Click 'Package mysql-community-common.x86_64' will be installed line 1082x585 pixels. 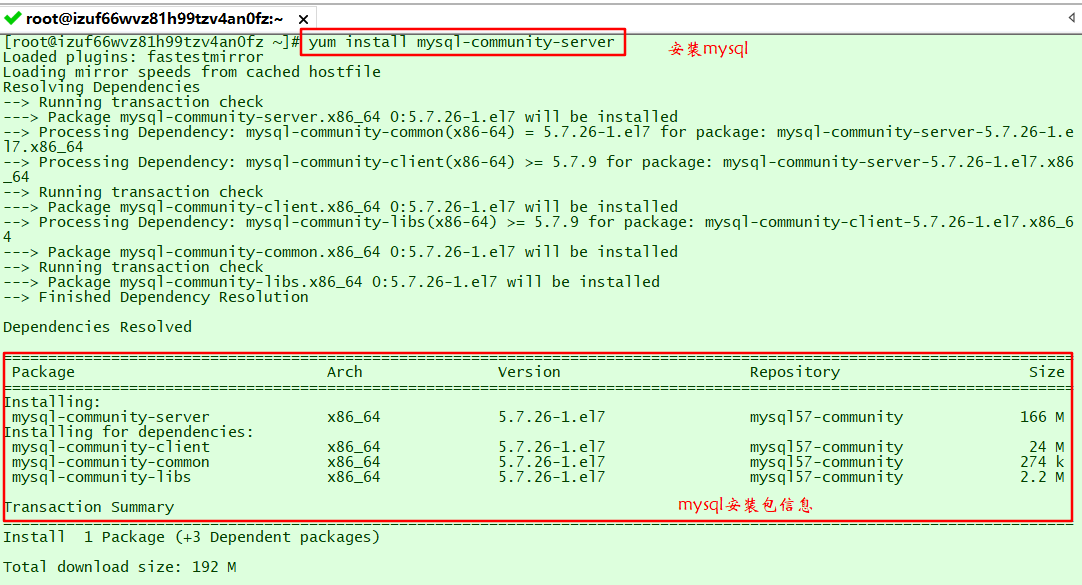(340, 252)
